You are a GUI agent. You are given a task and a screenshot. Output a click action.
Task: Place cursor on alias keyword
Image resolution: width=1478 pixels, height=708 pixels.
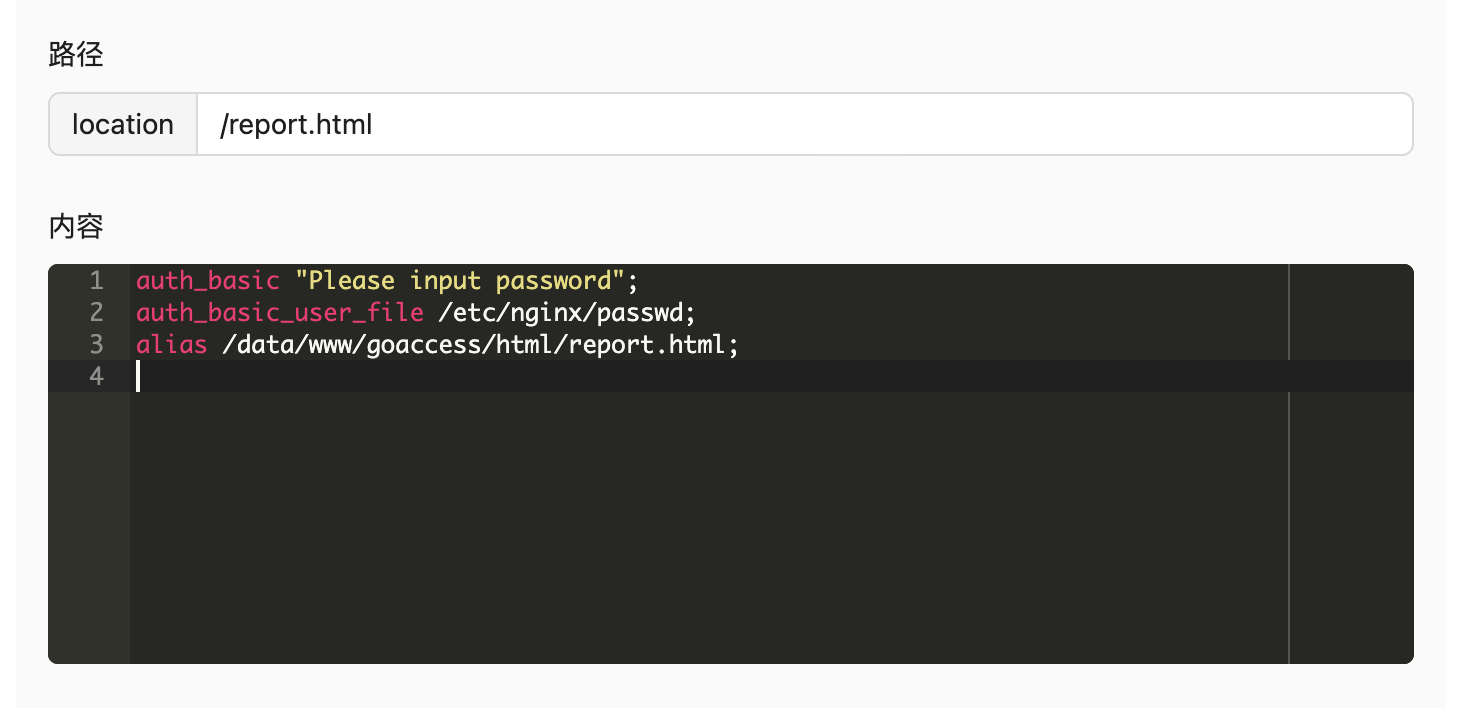[172, 344]
